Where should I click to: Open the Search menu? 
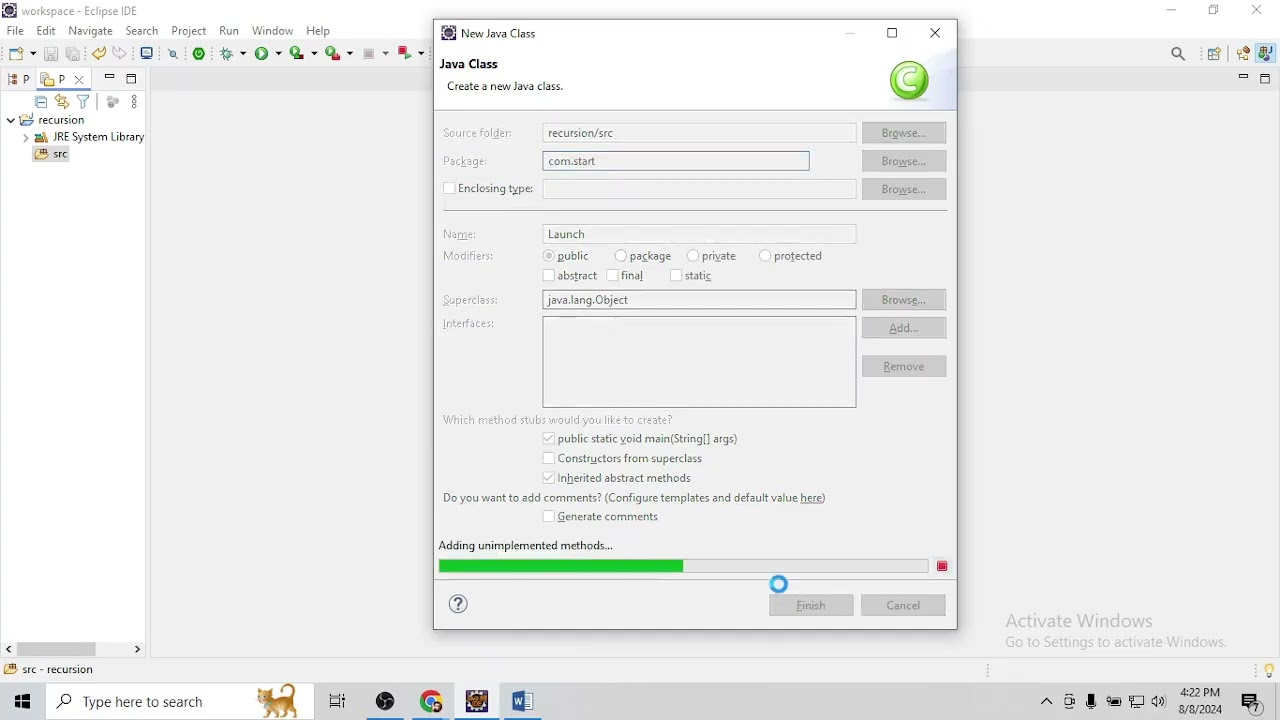142,31
